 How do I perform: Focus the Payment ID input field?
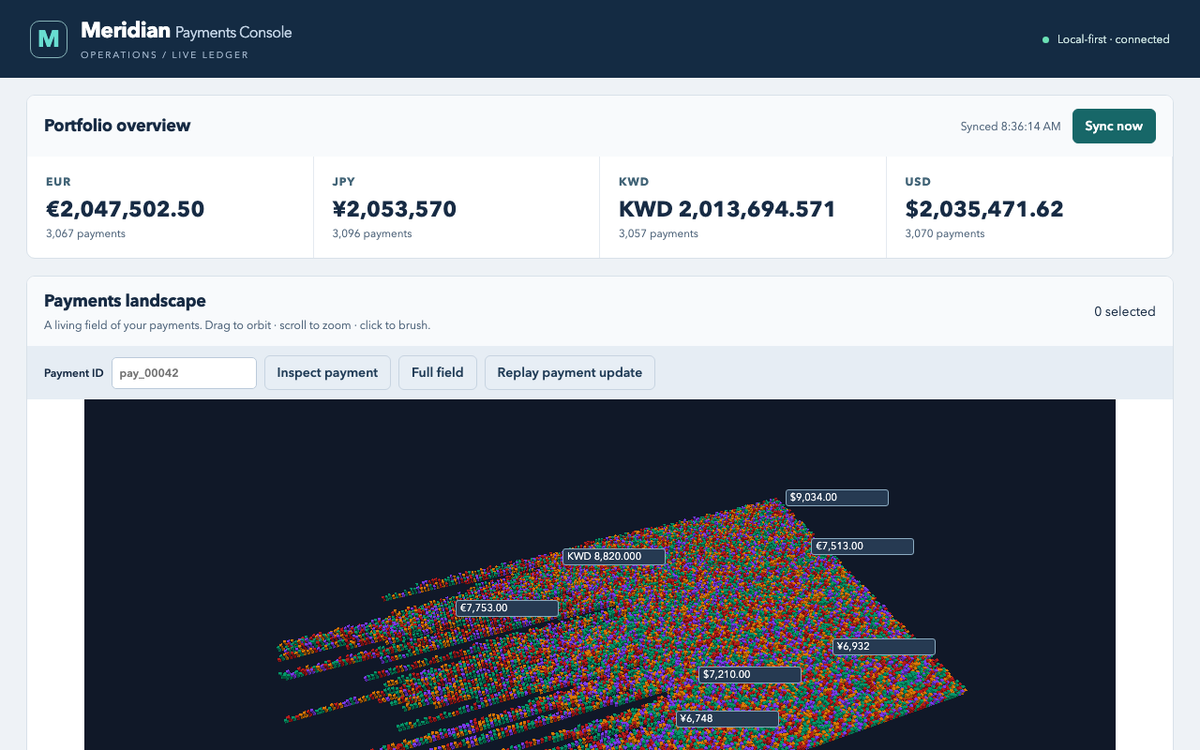[184, 373]
